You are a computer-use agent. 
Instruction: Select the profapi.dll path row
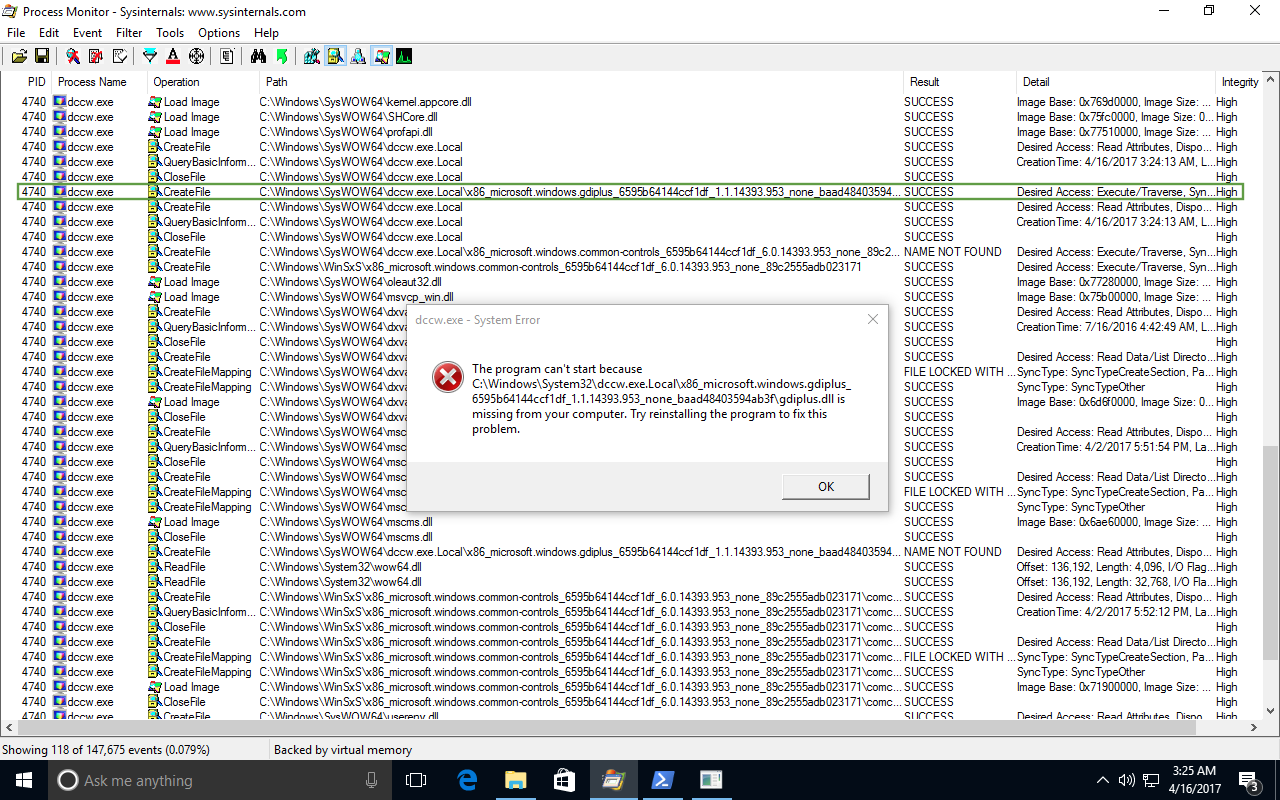(x=630, y=132)
